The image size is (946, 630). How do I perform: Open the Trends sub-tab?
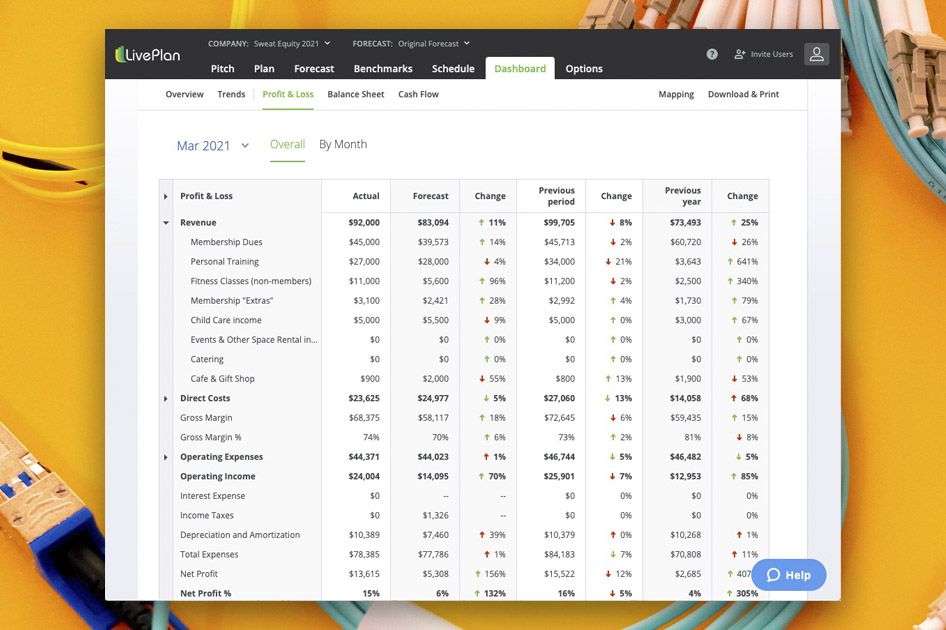(231, 94)
